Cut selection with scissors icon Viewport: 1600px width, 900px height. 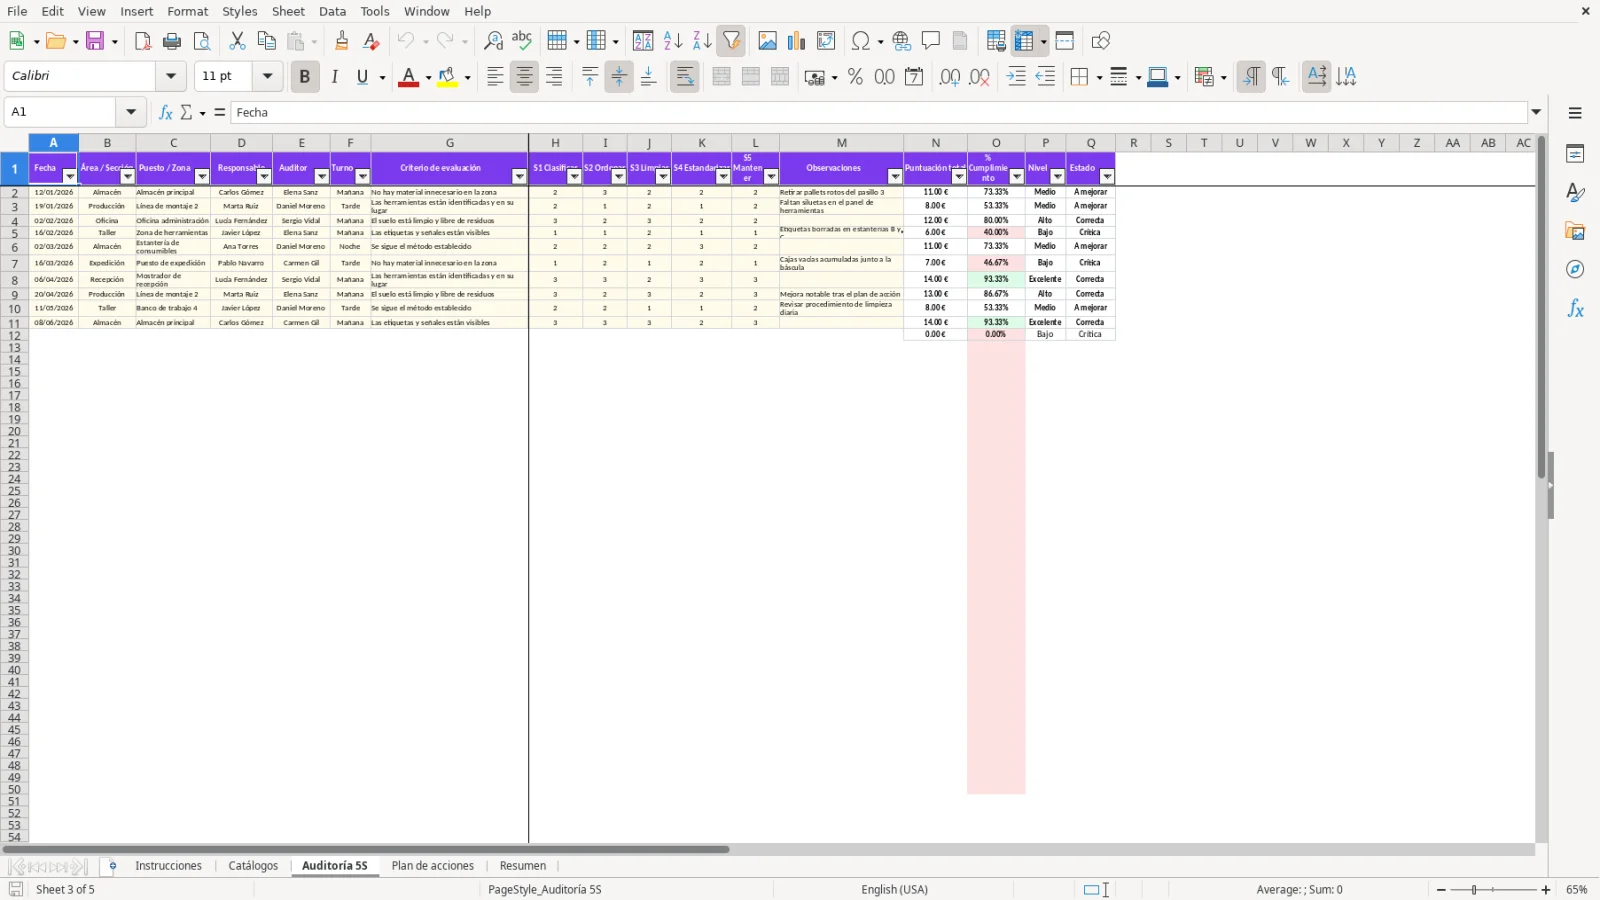click(x=237, y=41)
